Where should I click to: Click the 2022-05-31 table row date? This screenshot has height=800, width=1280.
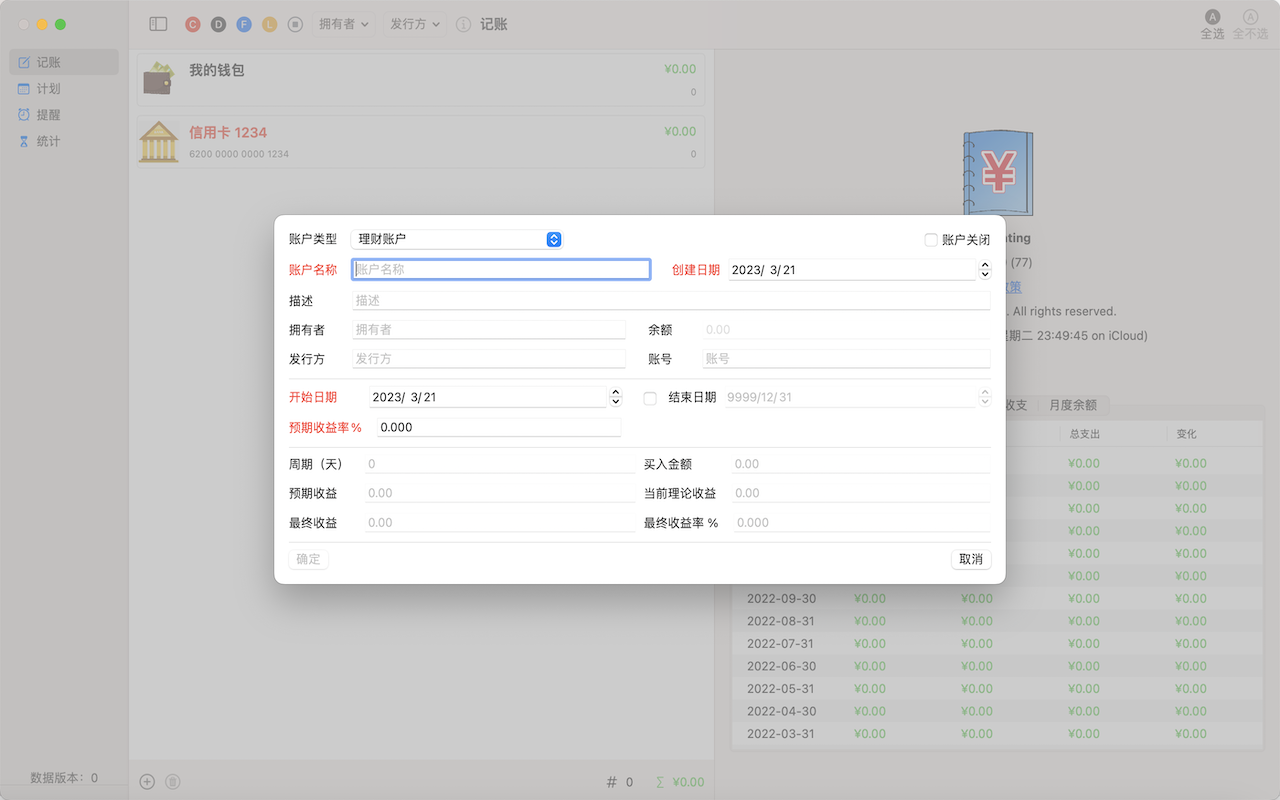pyautogui.click(x=781, y=688)
